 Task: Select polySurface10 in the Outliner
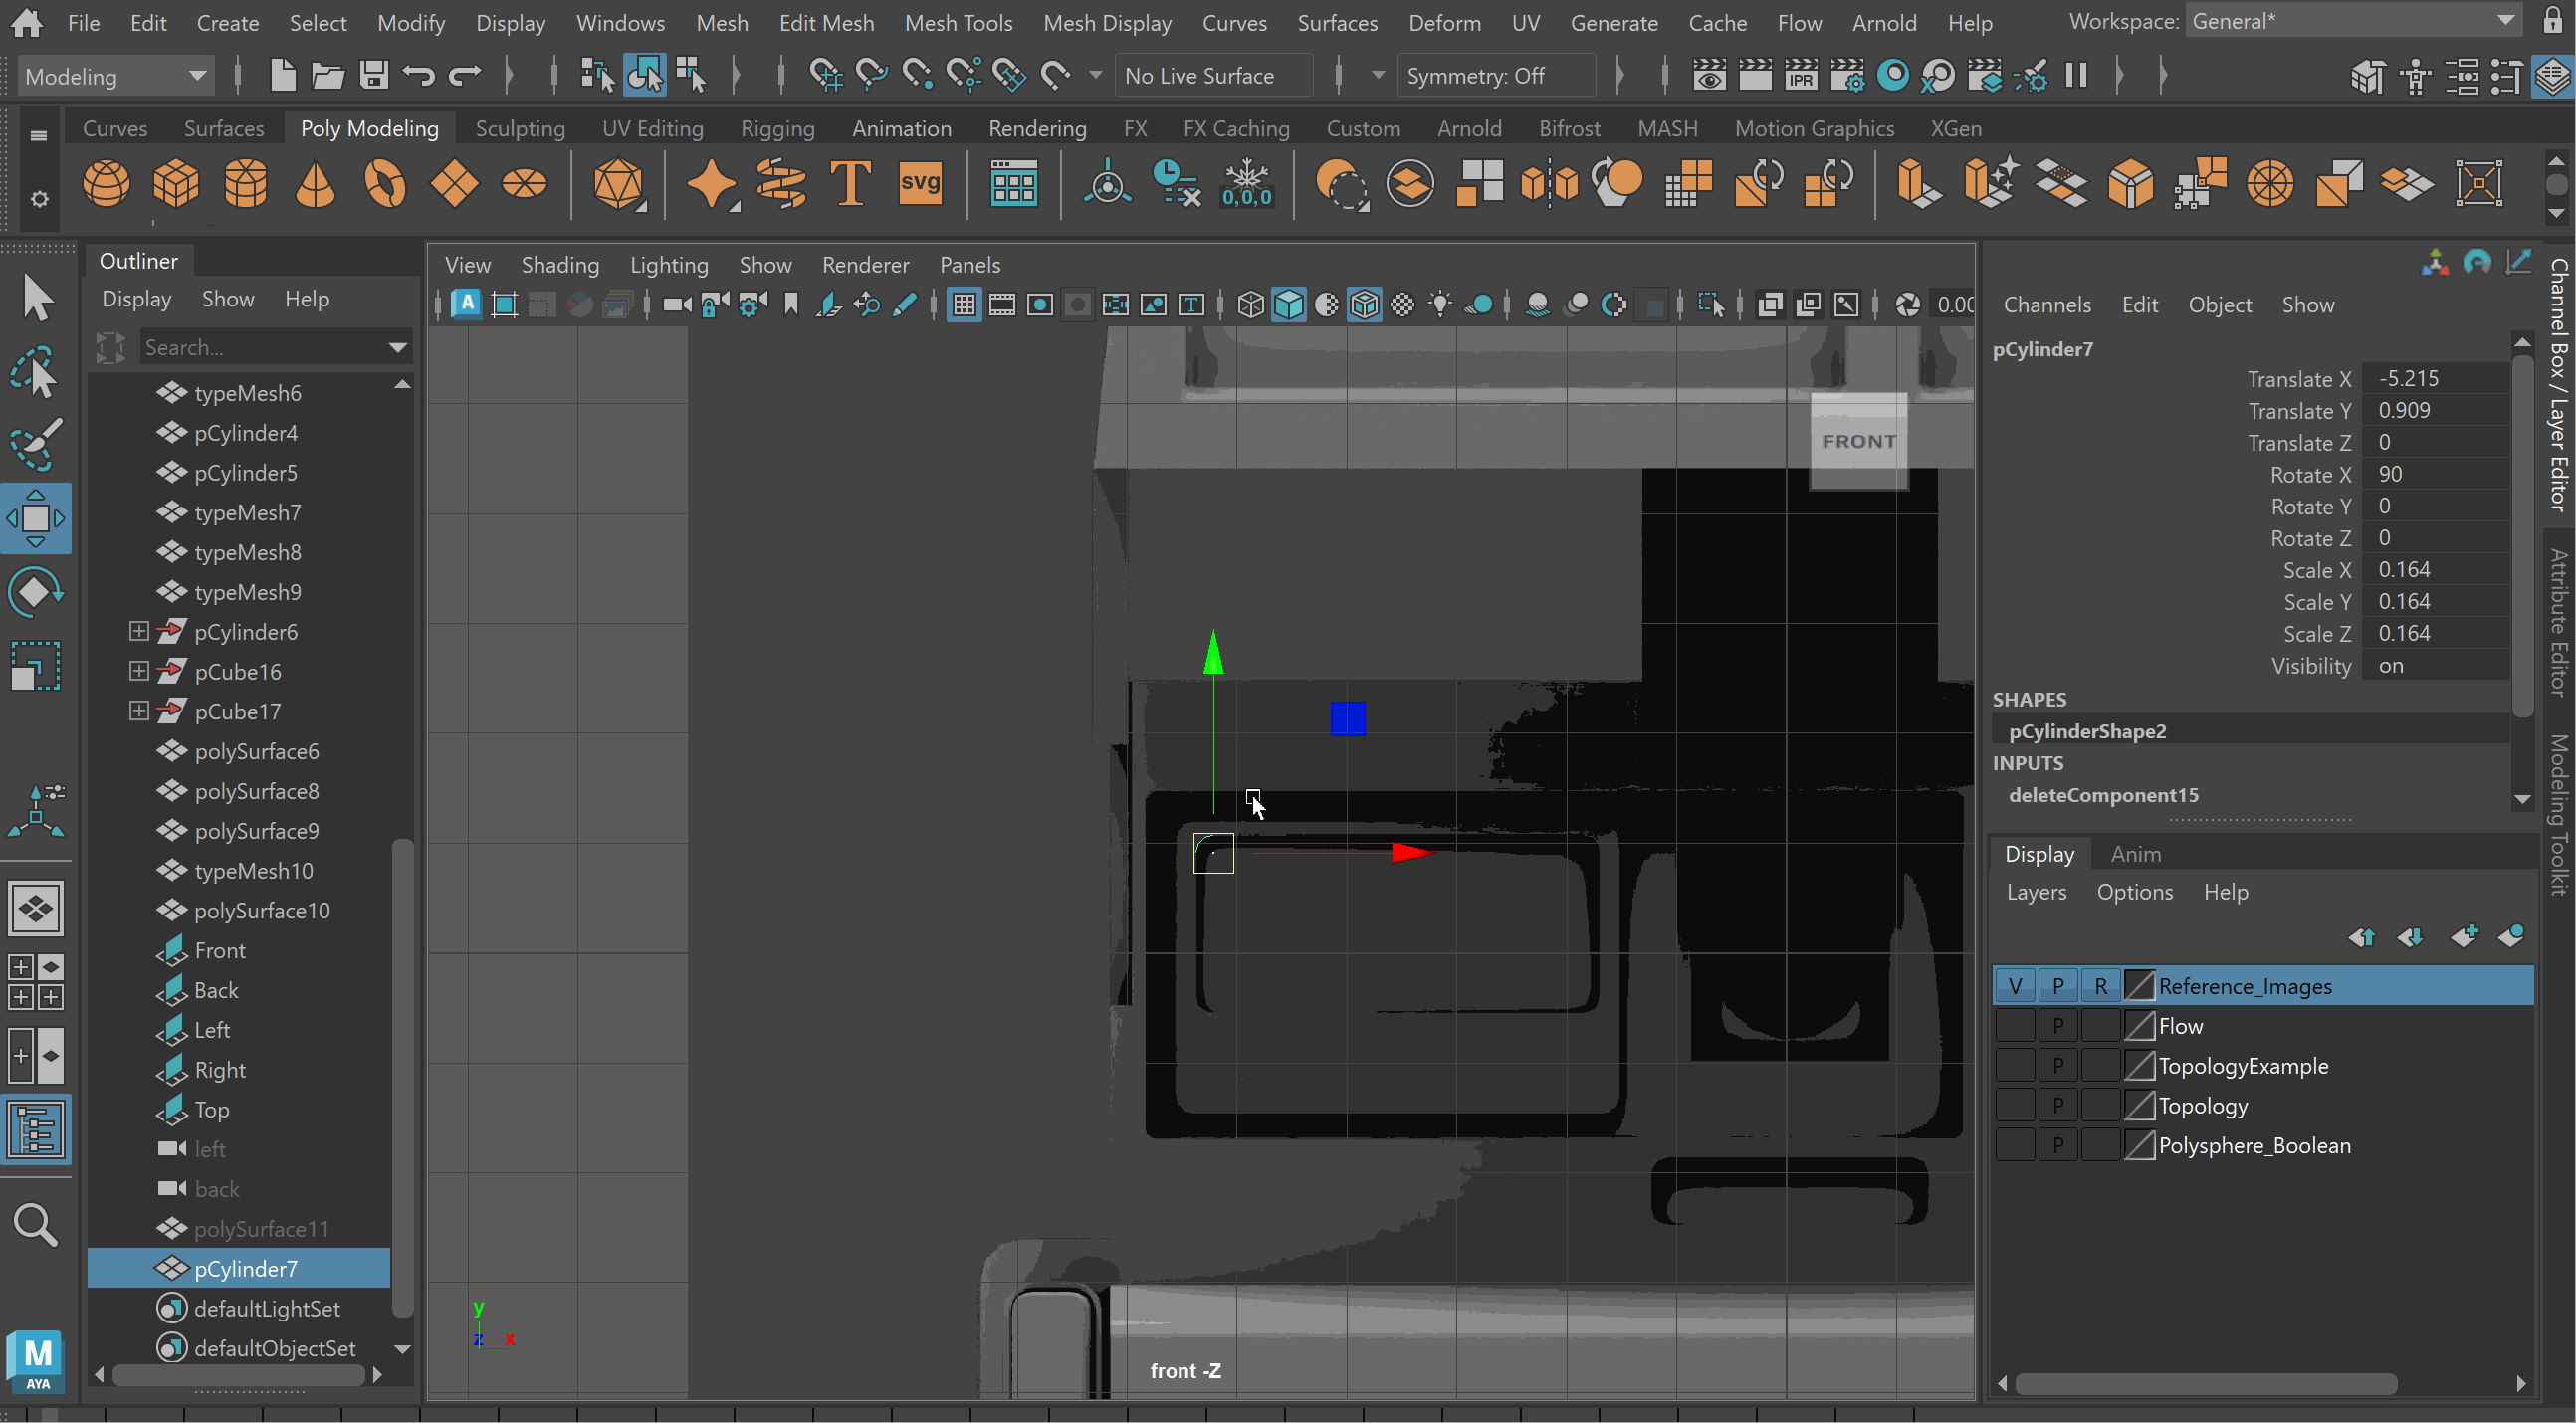[262, 911]
